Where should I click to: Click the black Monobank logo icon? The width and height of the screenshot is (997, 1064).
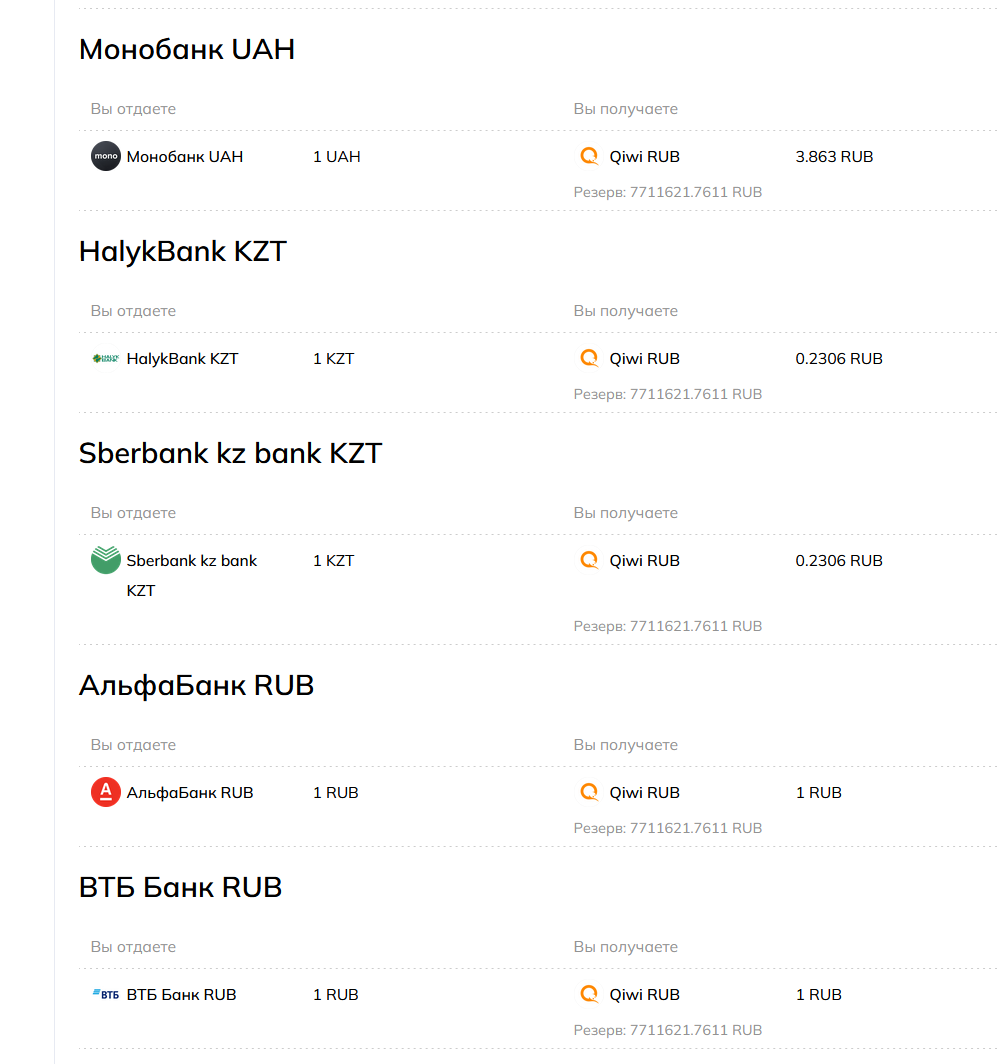coord(106,157)
